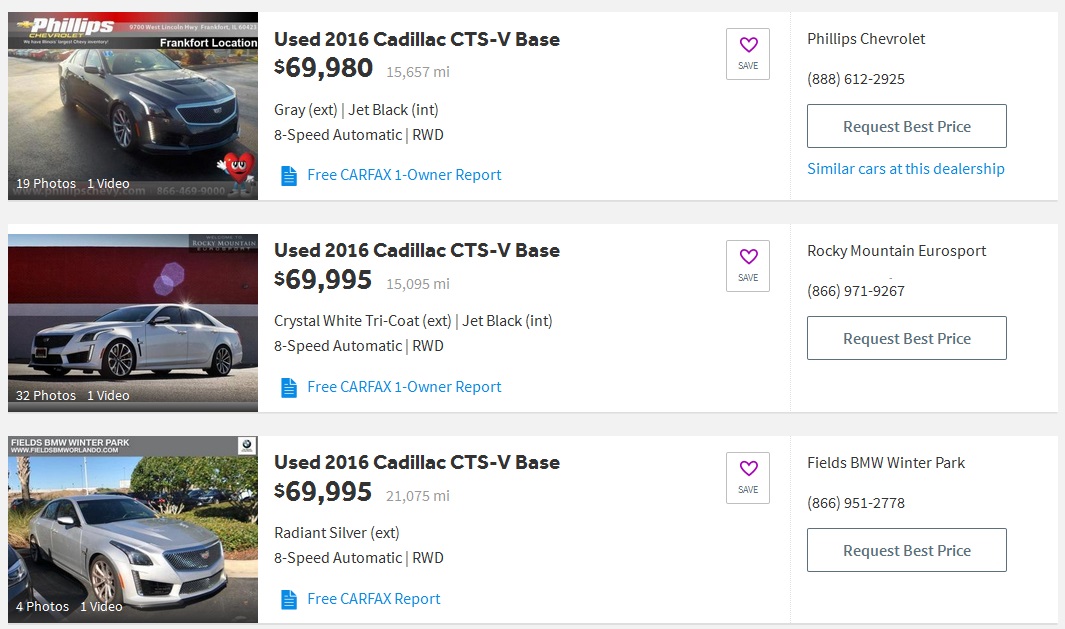The width and height of the screenshot is (1065, 629).
Task: Click CARFAX document icon on white CTS-V
Action: click(x=289, y=388)
